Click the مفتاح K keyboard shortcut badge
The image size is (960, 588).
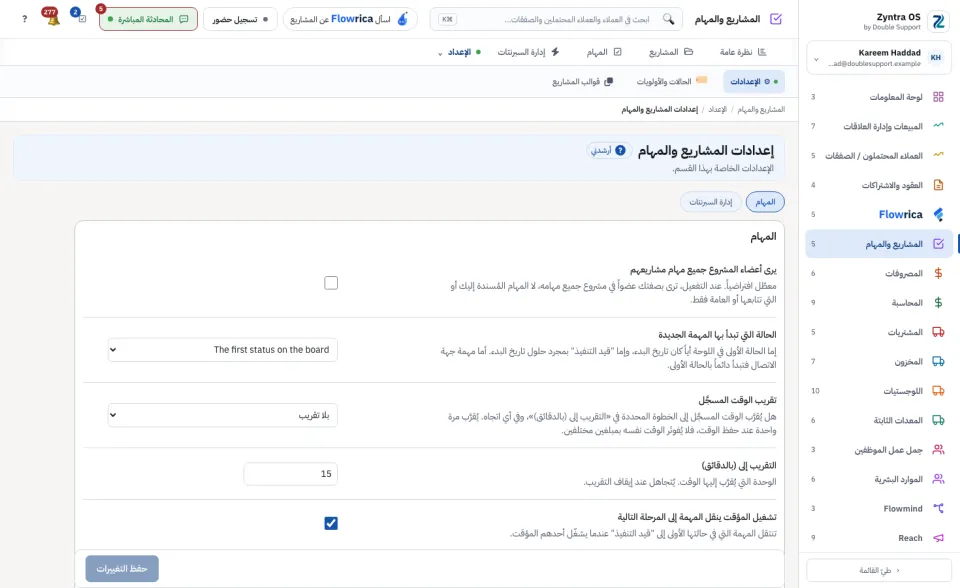point(448,19)
